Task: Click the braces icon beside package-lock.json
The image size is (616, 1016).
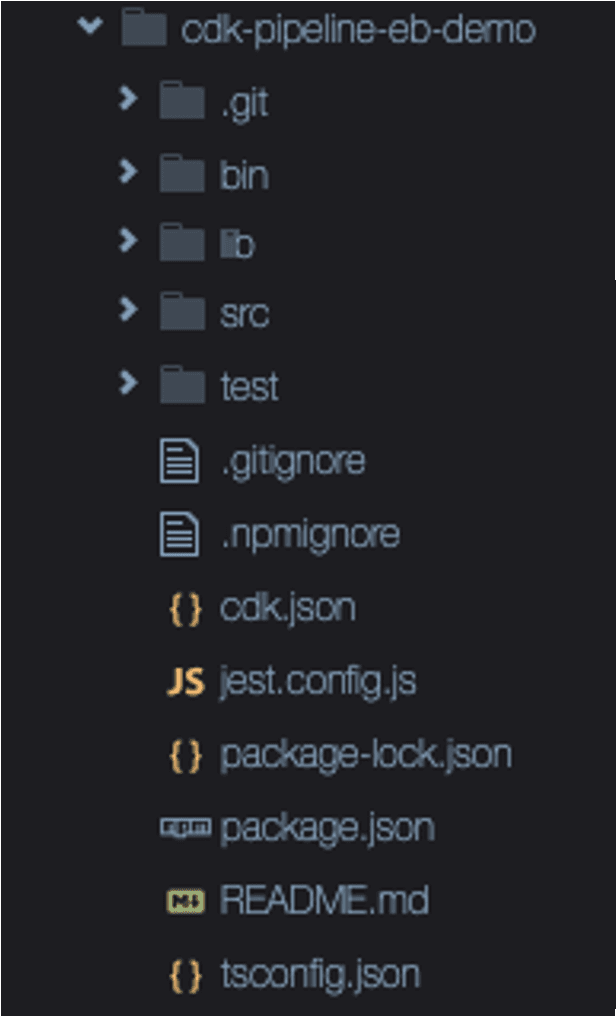Action: point(185,756)
